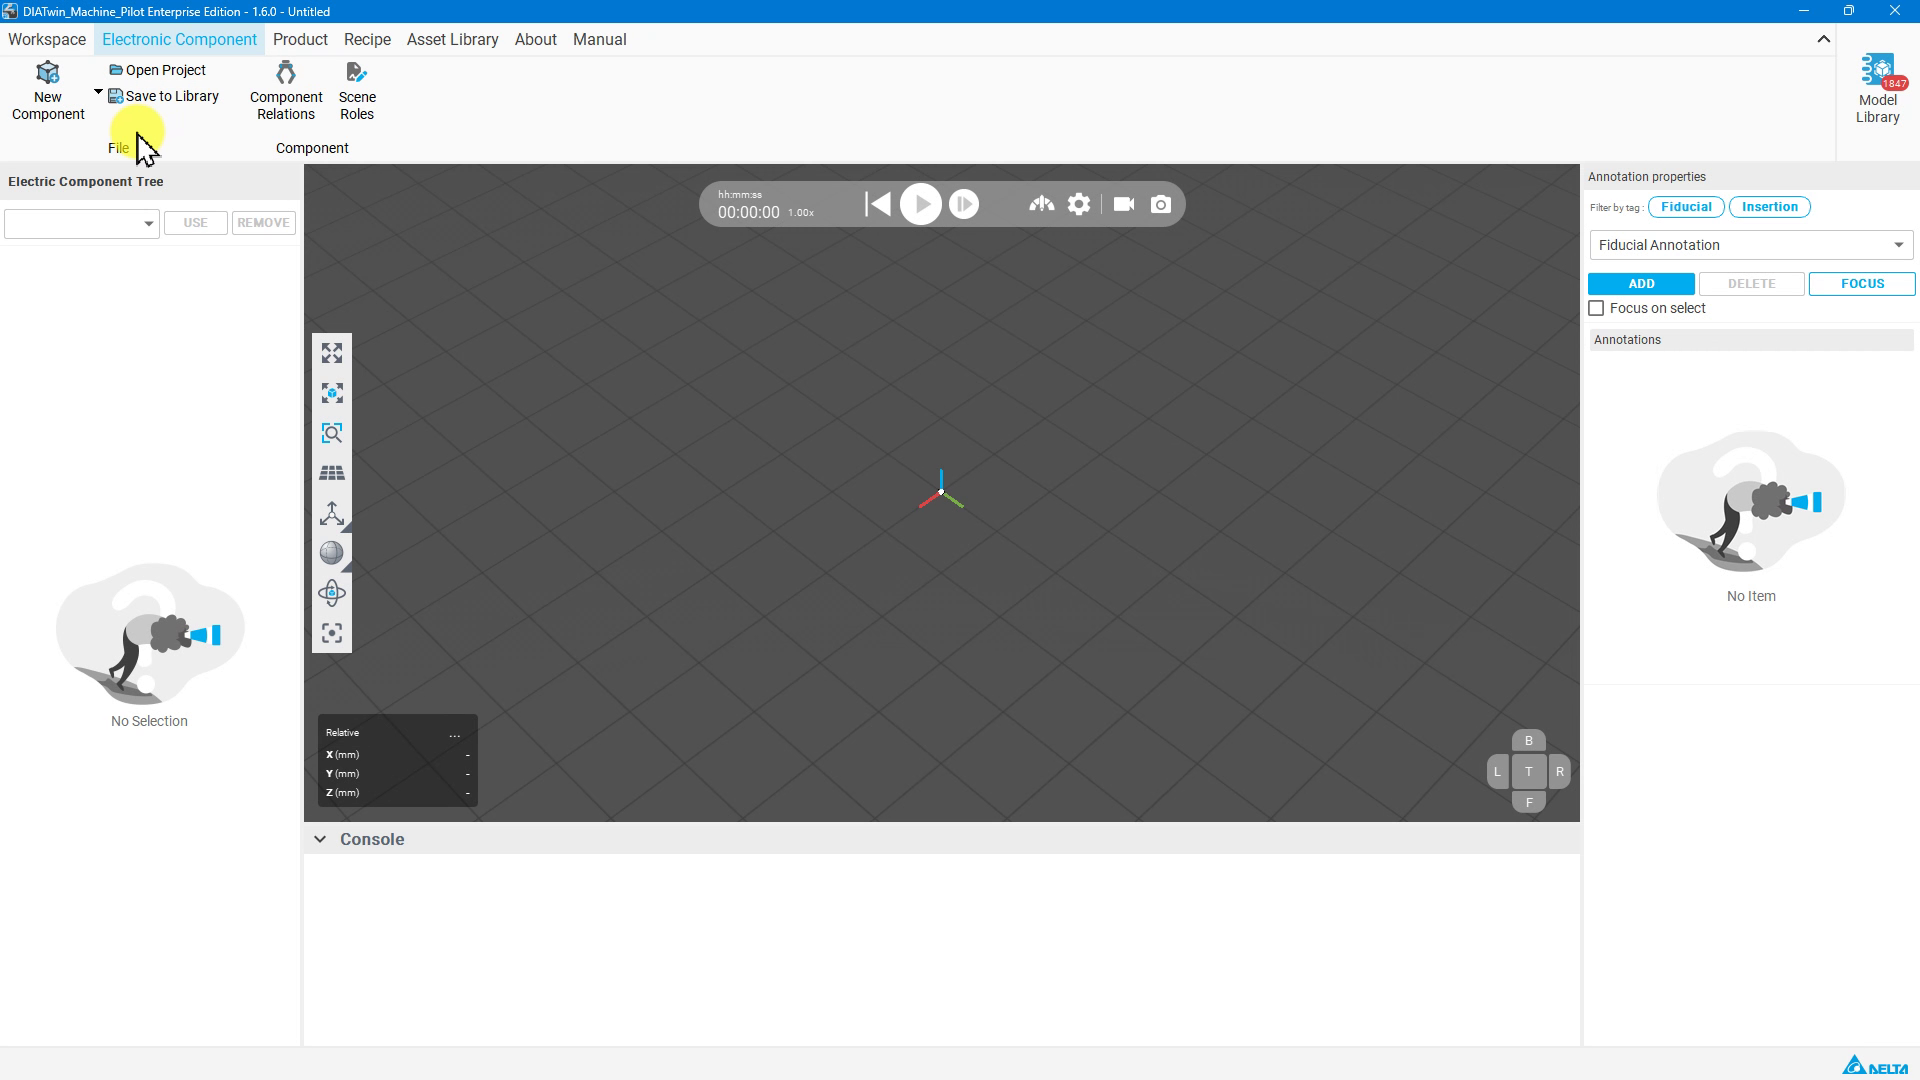Open Relative coordinate options ellipsis
The image size is (1920, 1080).
coord(455,734)
